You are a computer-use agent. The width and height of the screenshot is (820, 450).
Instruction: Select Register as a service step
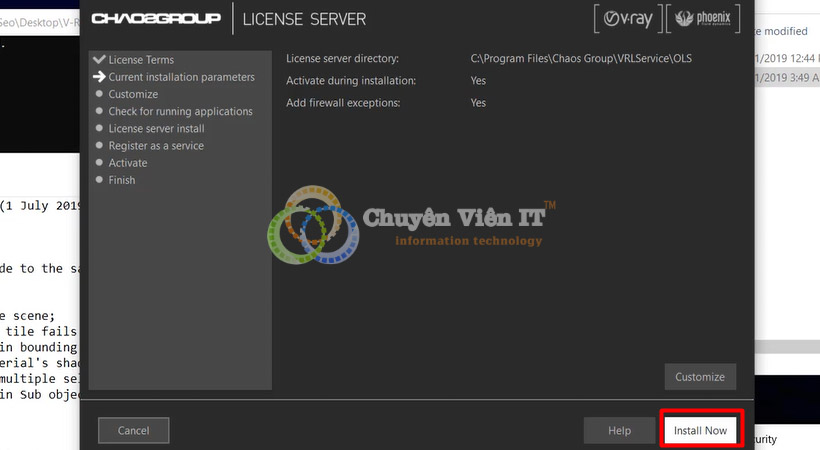coord(156,146)
